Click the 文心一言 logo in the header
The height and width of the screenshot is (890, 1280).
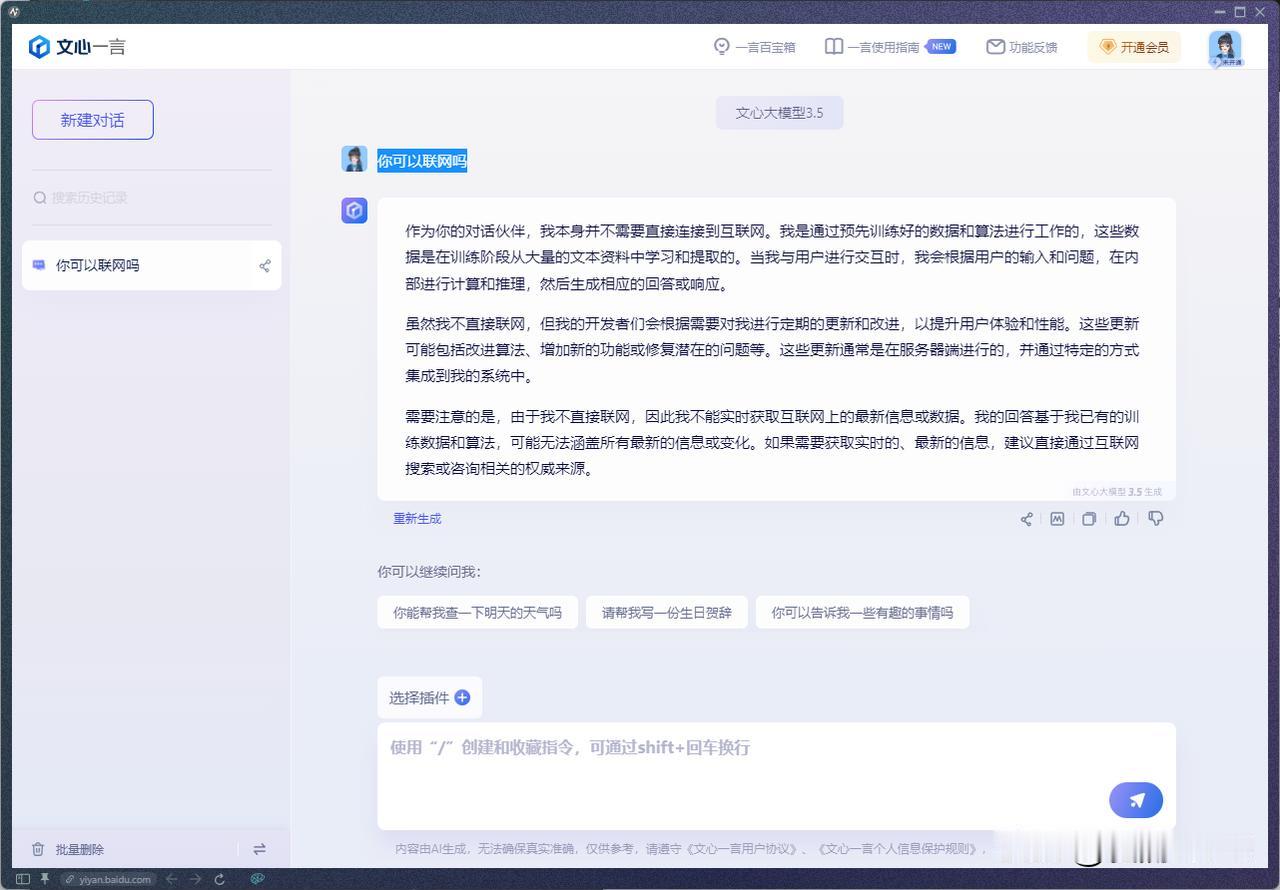[x=77, y=47]
